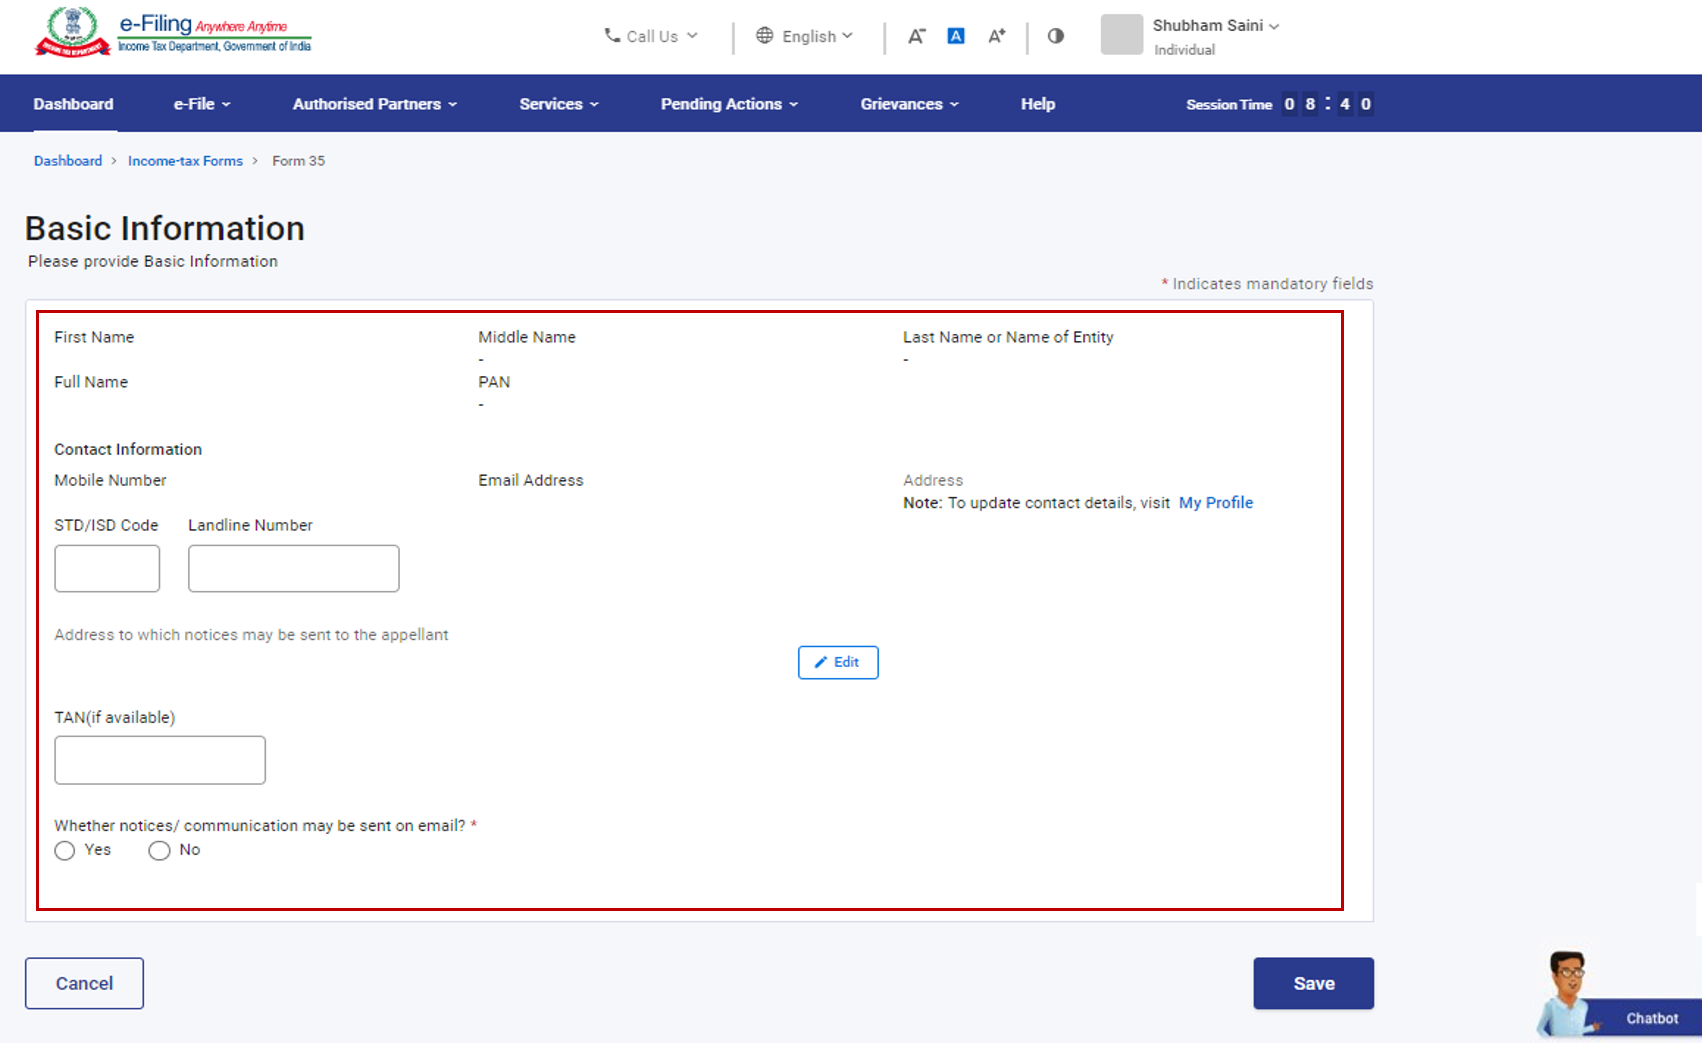Screen dimensions: 1702x1043
Task: Click the default font size icon
Action: point(956,35)
